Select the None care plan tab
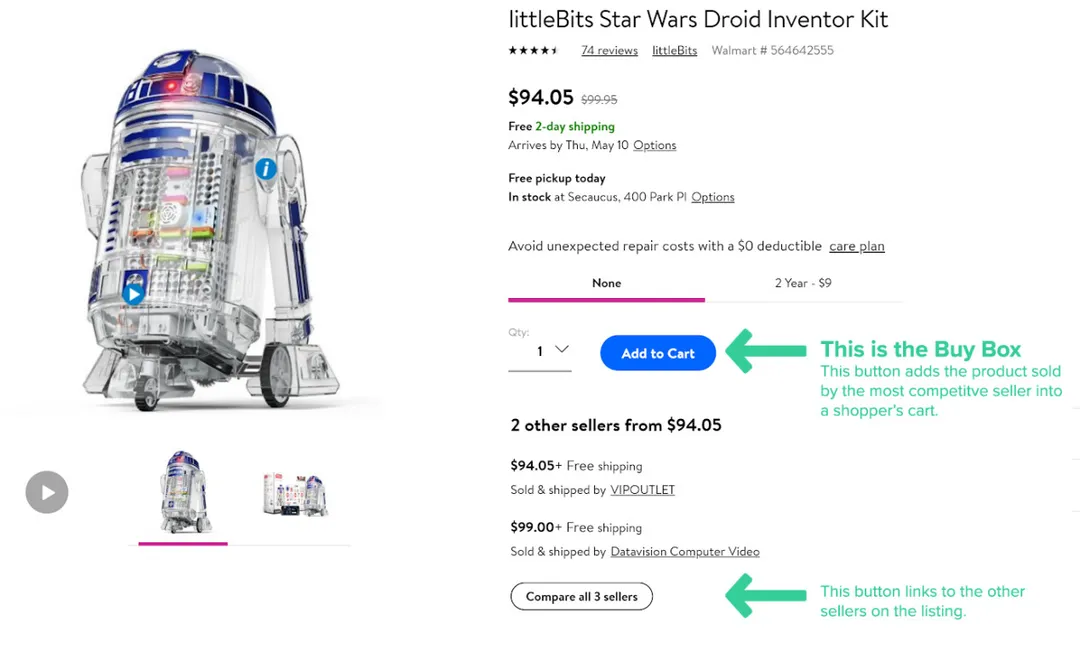This screenshot has height=671, width=1080. click(606, 283)
